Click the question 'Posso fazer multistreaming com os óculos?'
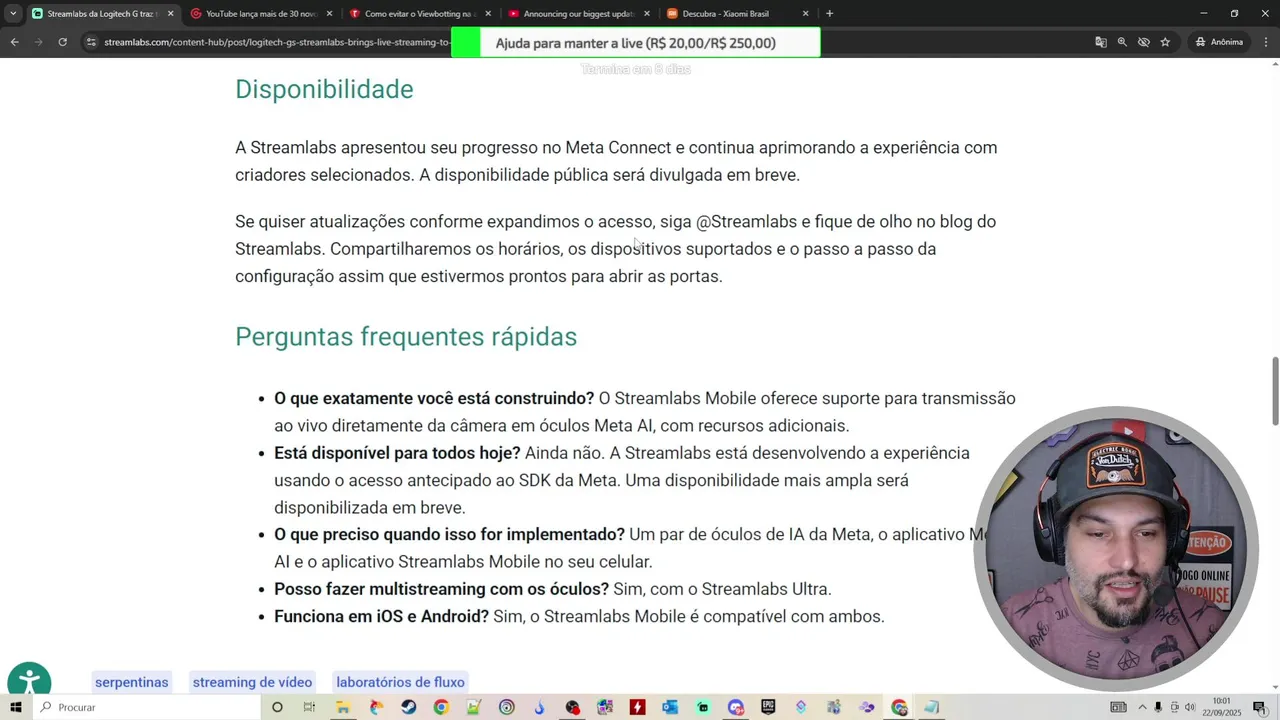Image resolution: width=1280 pixels, height=720 pixels. [441, 589]
